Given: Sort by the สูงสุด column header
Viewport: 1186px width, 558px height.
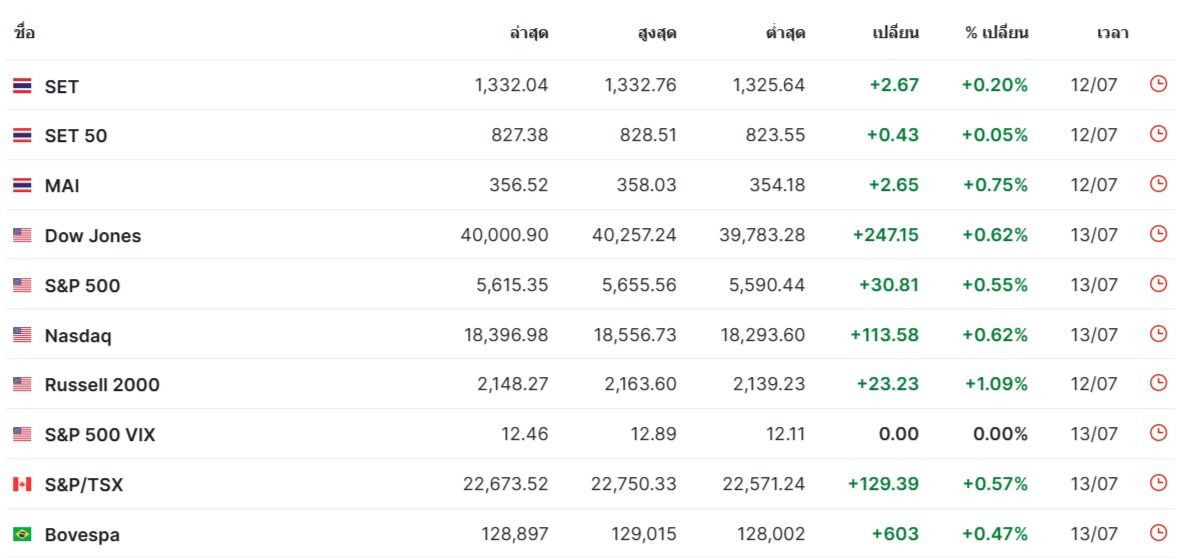Looking at the screenshot, I should click(x=657, y=33).
